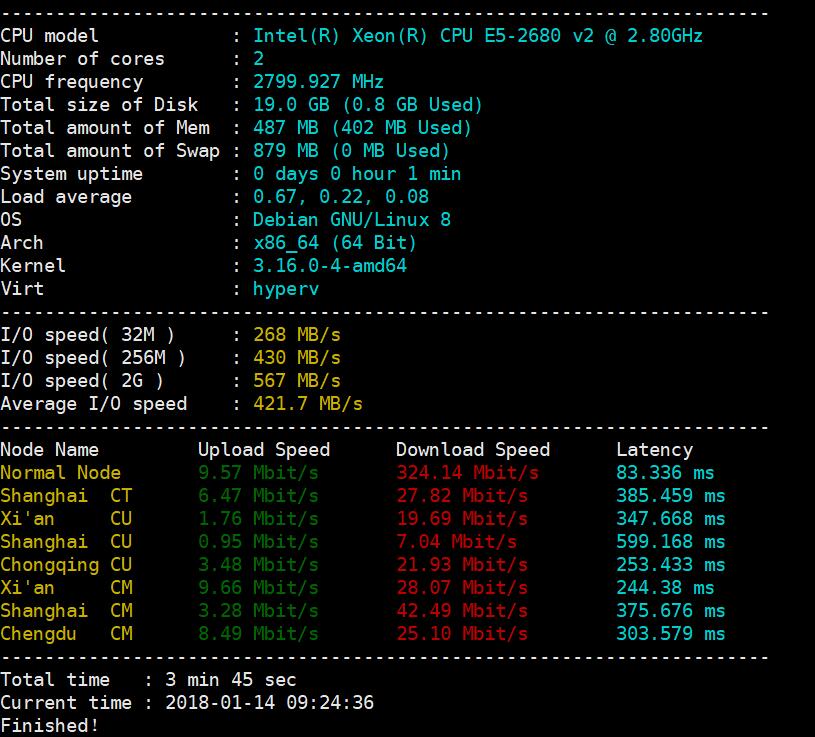Click the Chongqing CU node name

(x=66, y=565)
